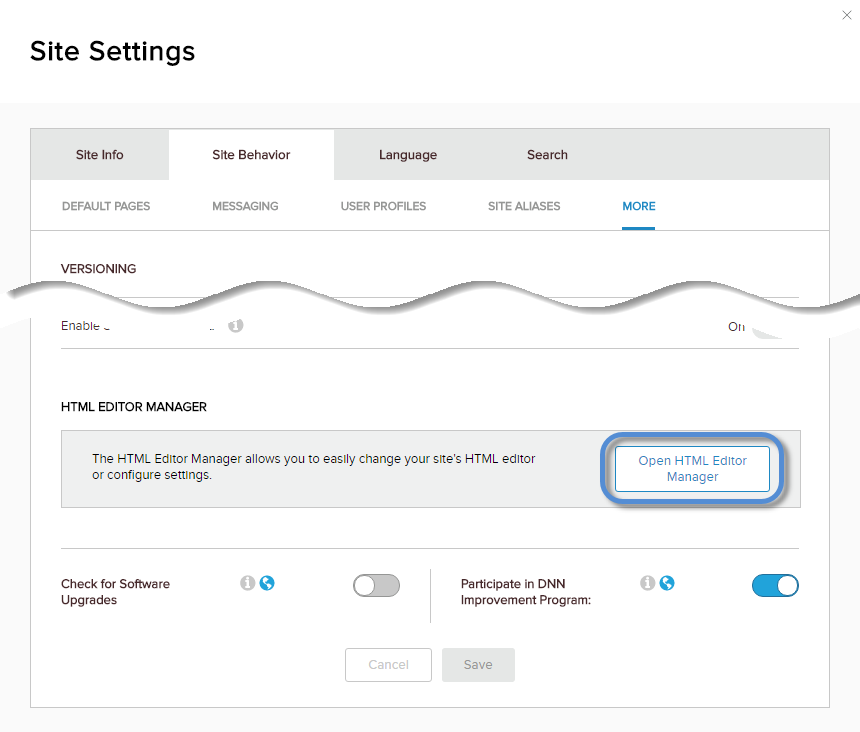Toggle Check for Software Upgrades switch
The image size is (860, 732).
click(376, 586)
